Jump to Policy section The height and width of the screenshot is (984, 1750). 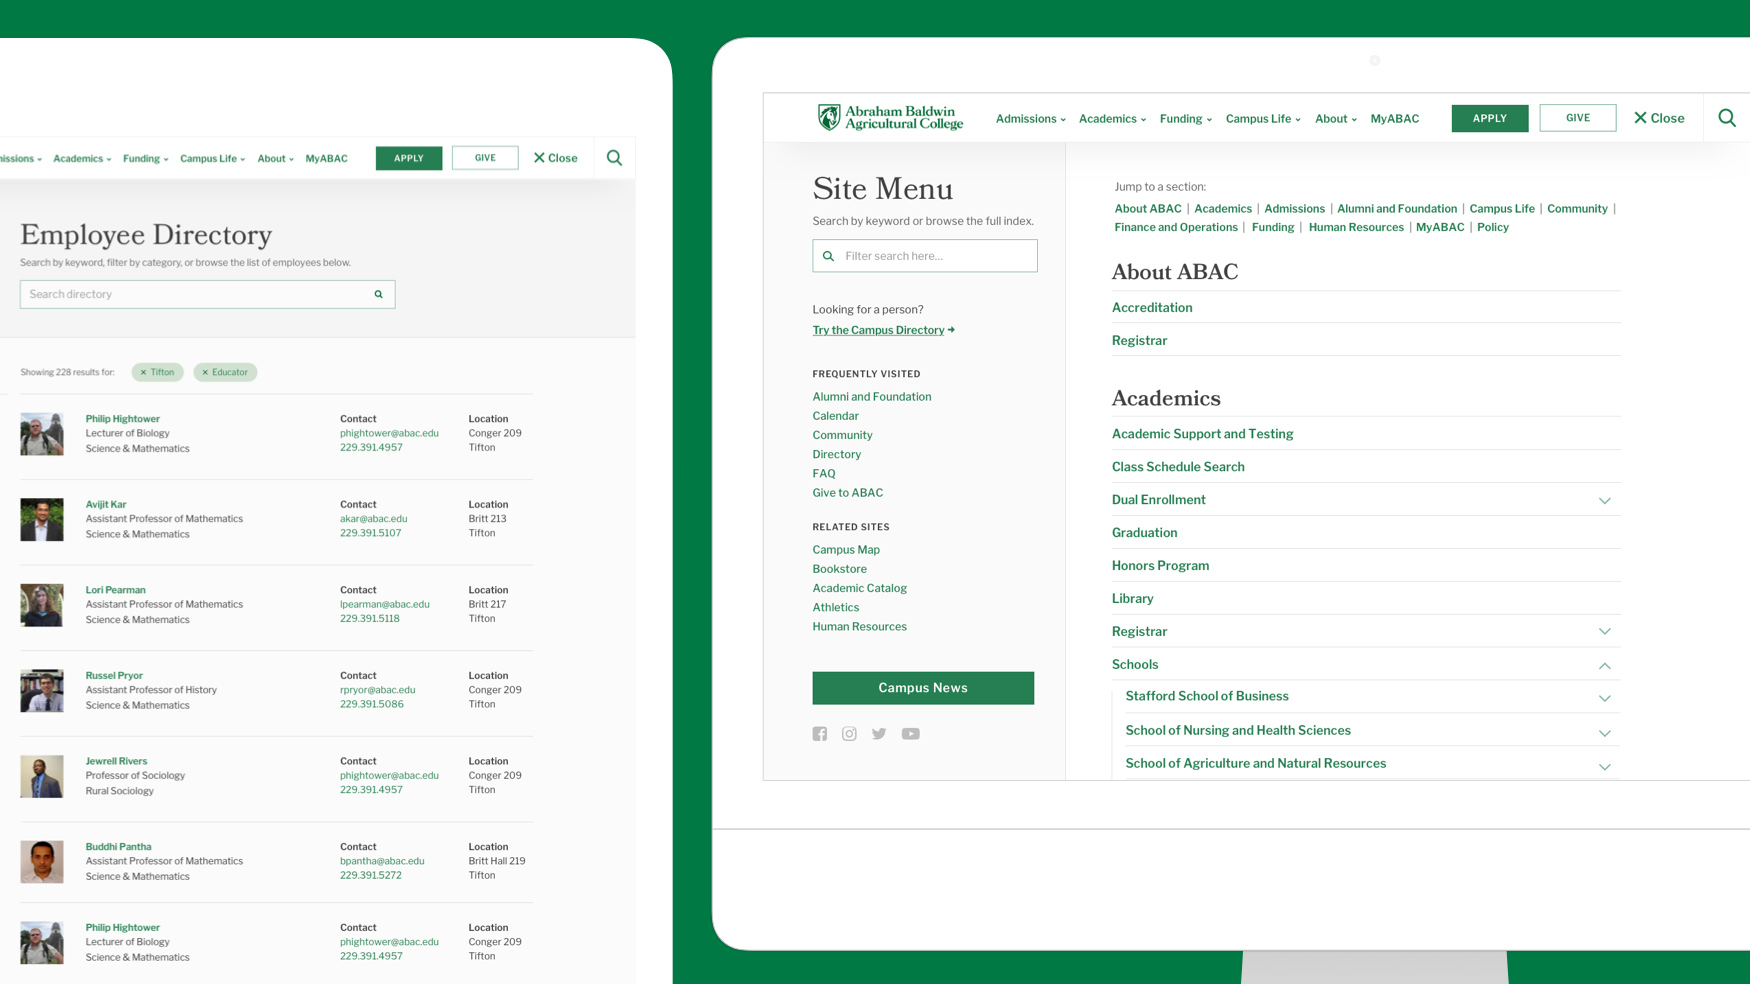pyautogui.click(x=1492, y=227)
